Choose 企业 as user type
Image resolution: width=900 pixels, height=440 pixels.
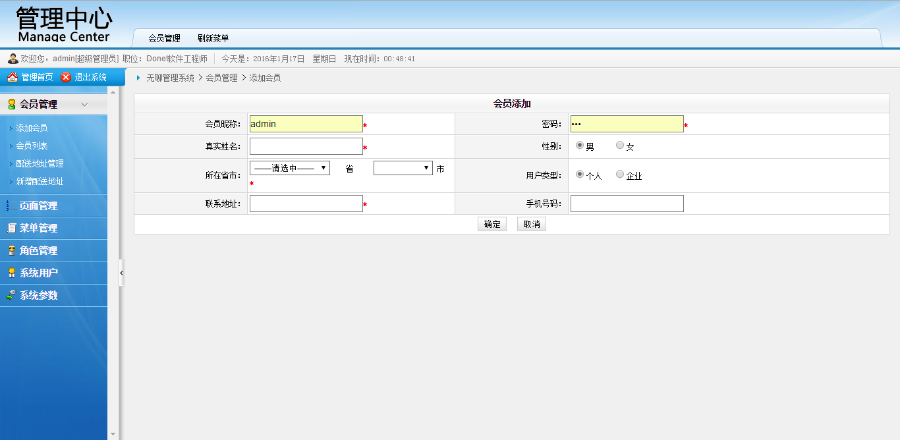(x=620, y=174)
